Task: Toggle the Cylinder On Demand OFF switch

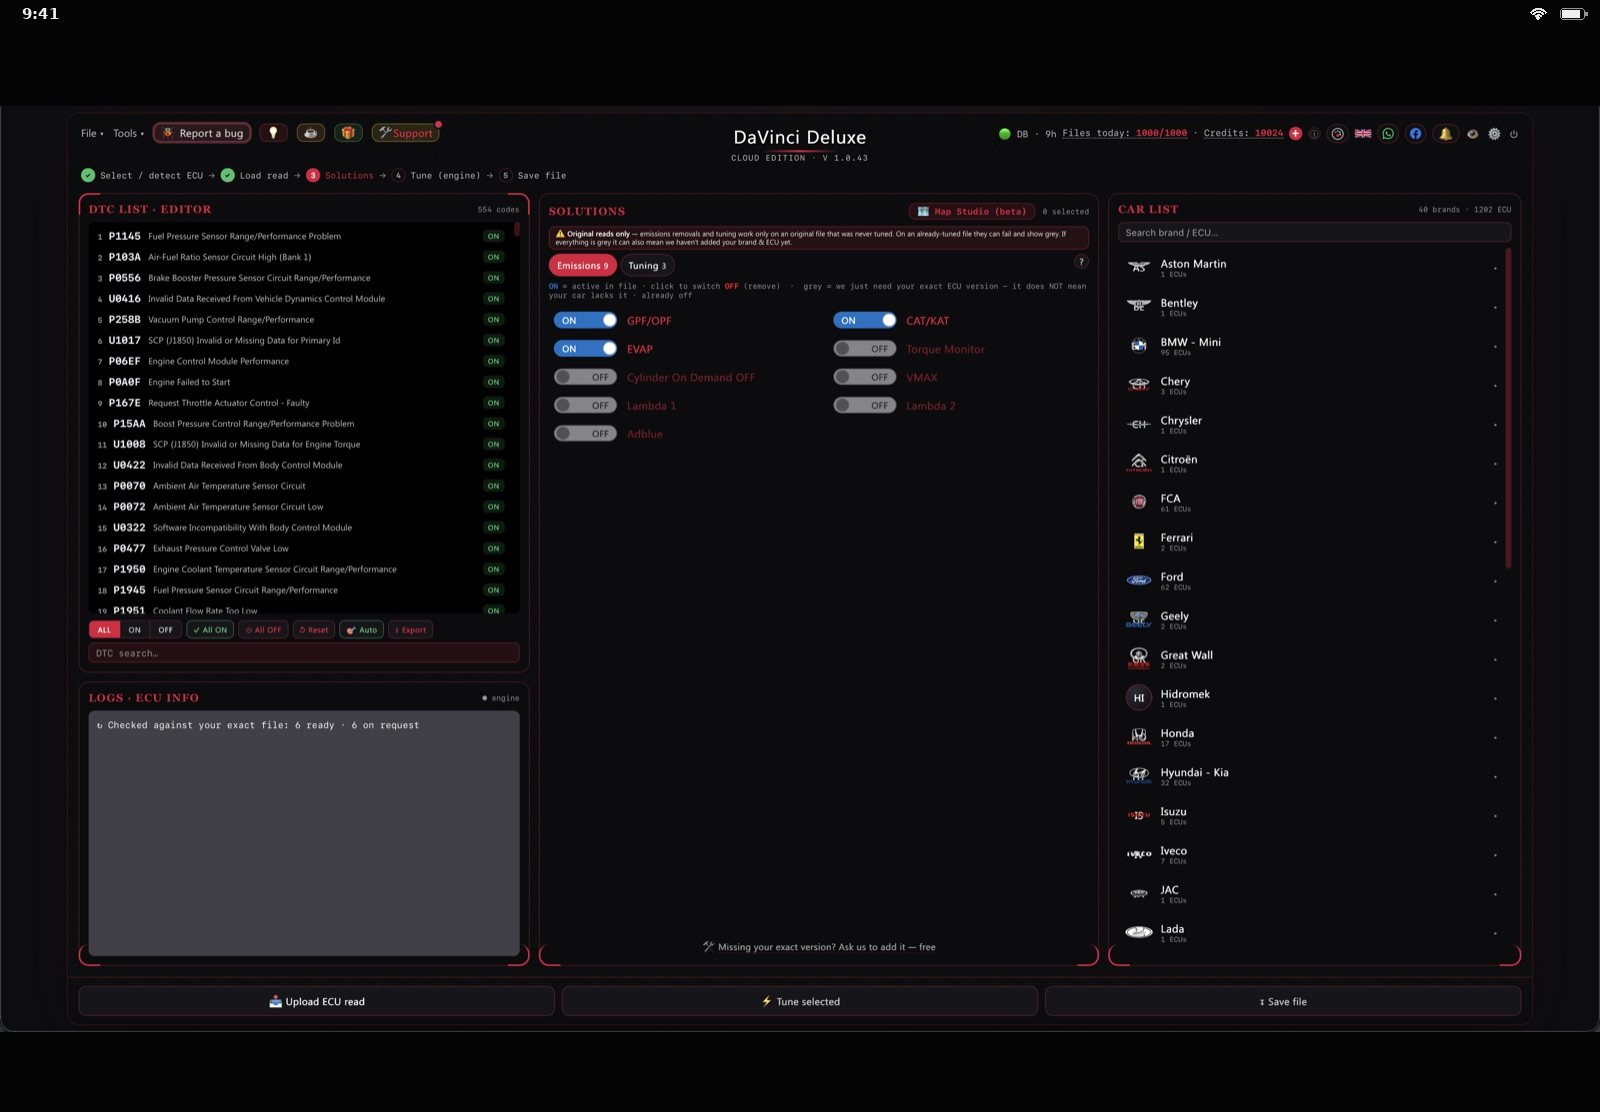Action: (585, 377)
